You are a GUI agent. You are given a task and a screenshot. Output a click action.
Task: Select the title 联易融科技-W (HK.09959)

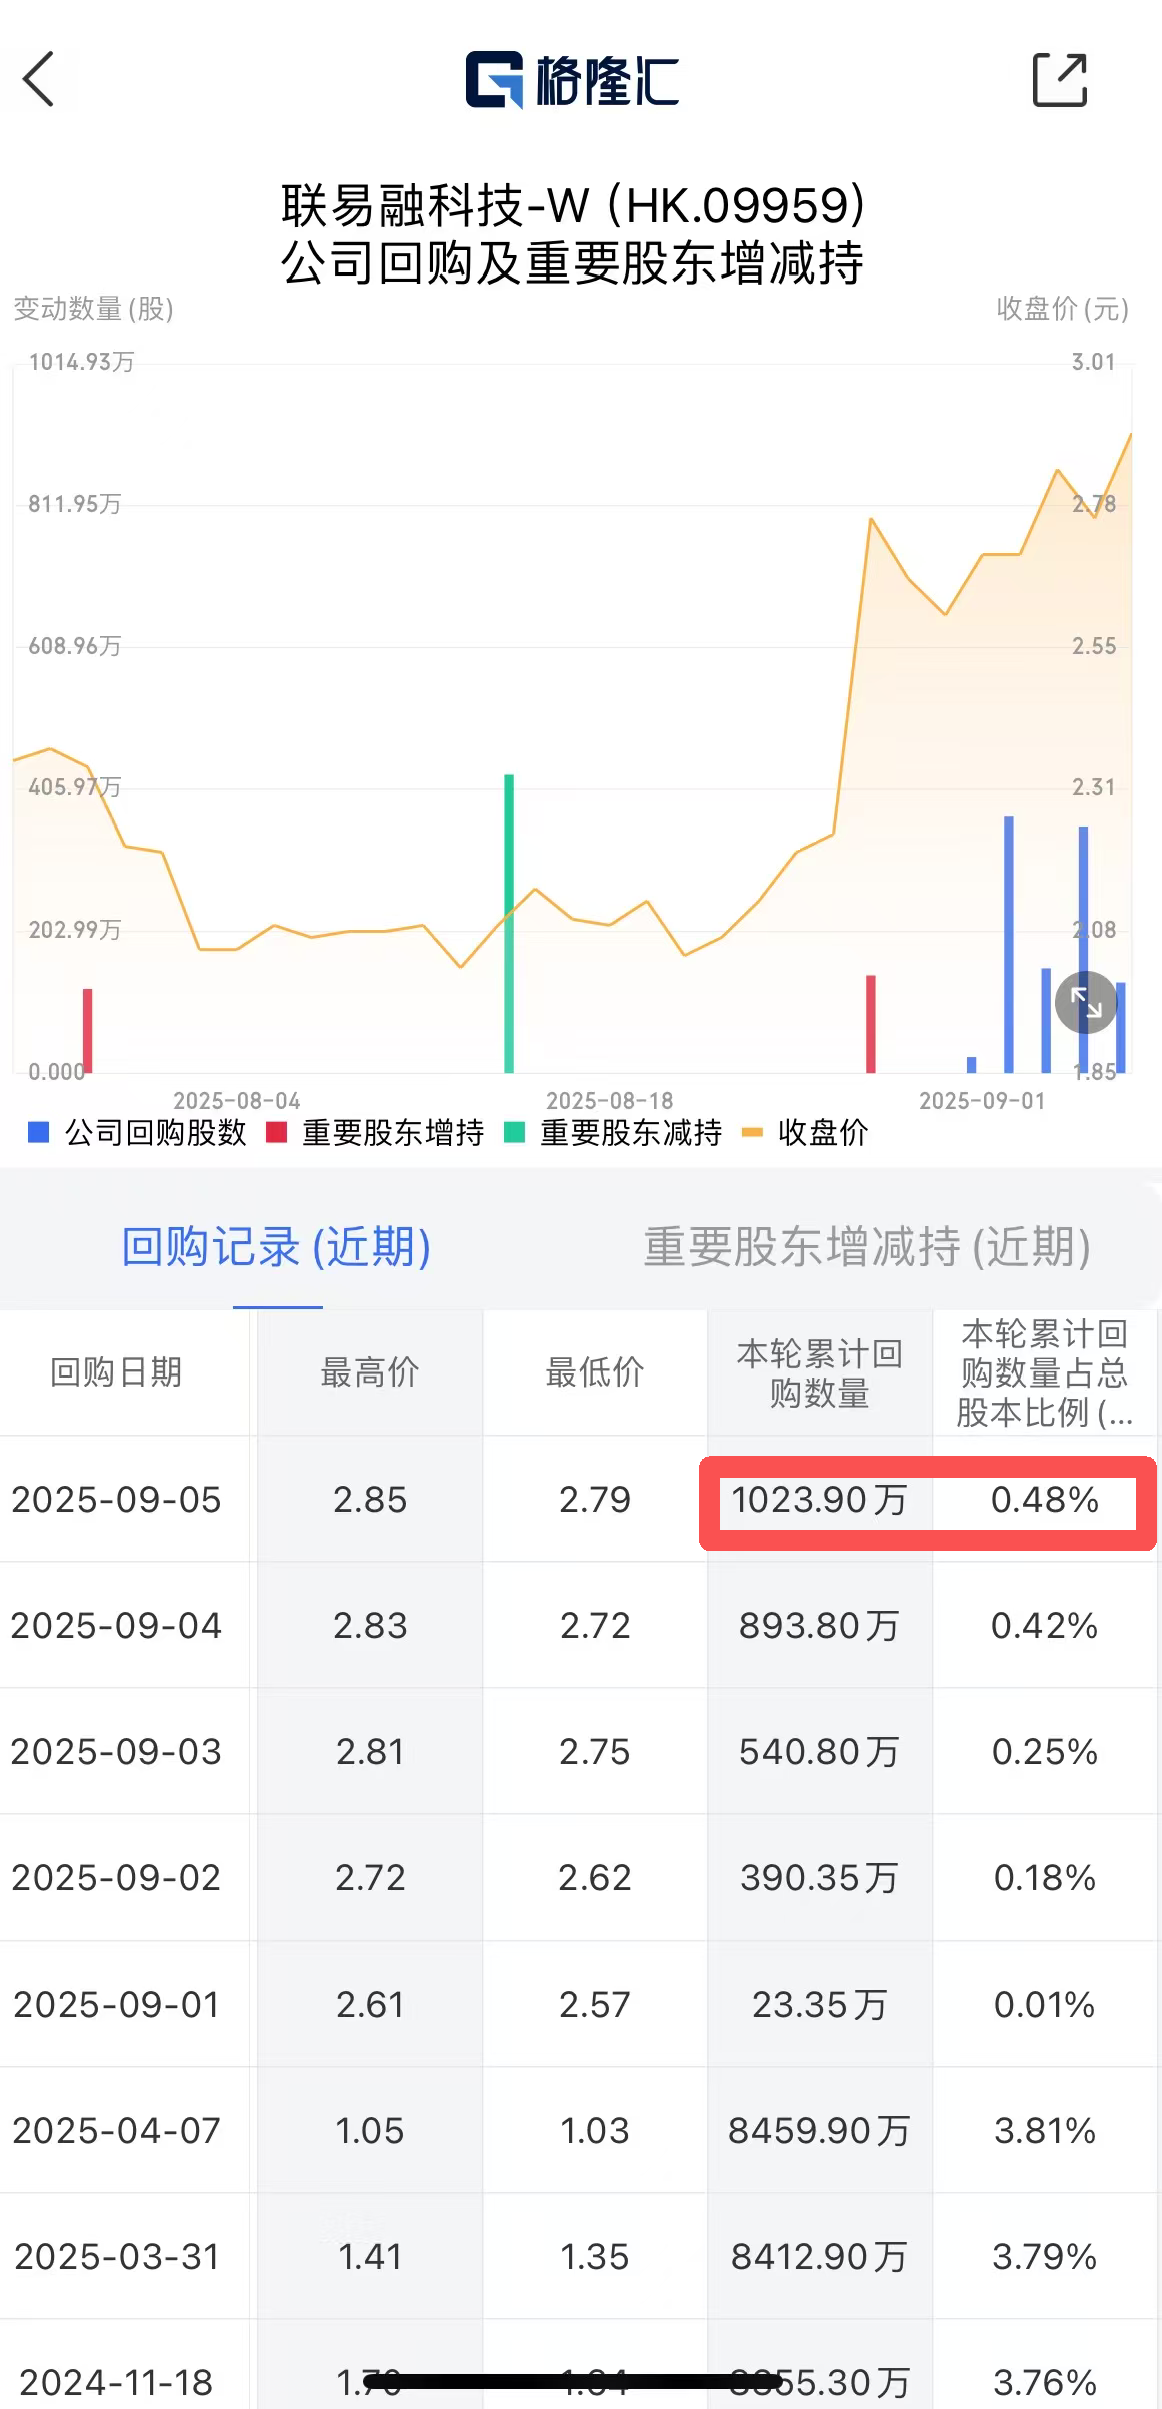pyautogui.click(x=573, y=205)
